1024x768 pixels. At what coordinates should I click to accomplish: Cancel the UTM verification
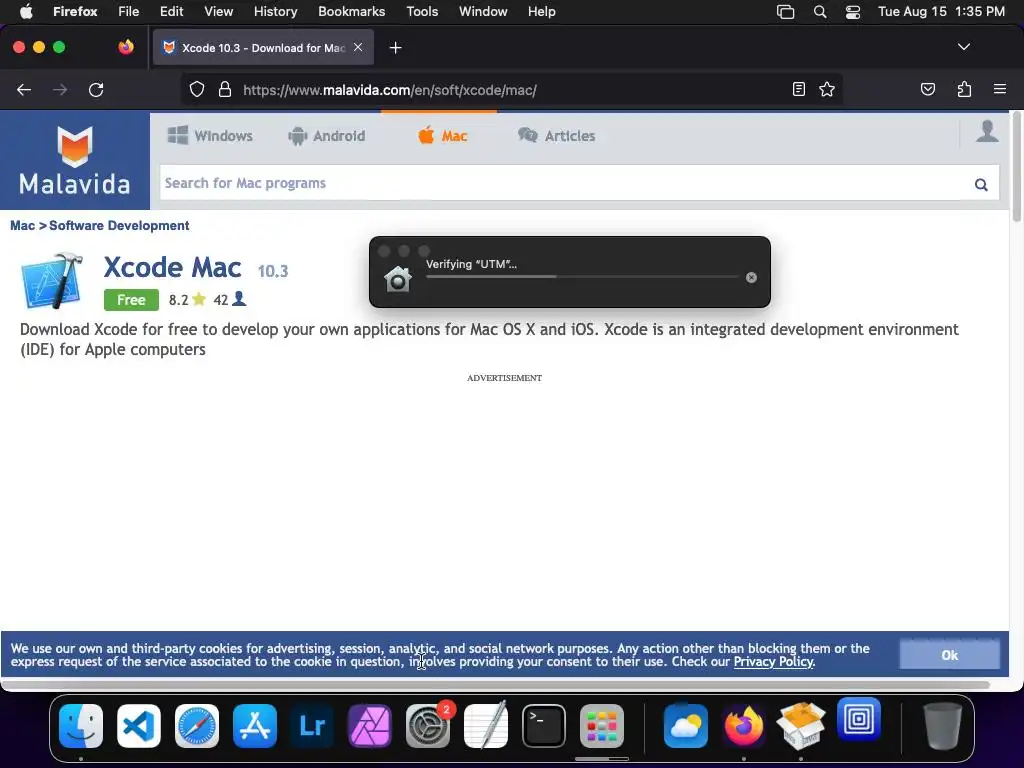pyautogui.click(x=751, y=278)
